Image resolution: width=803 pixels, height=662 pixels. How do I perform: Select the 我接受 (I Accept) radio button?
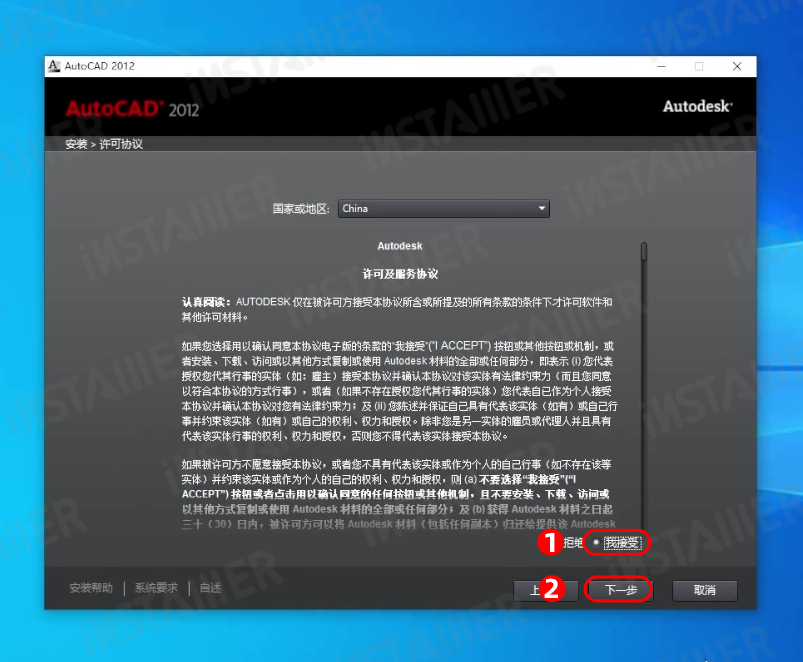tap(596, 542)
